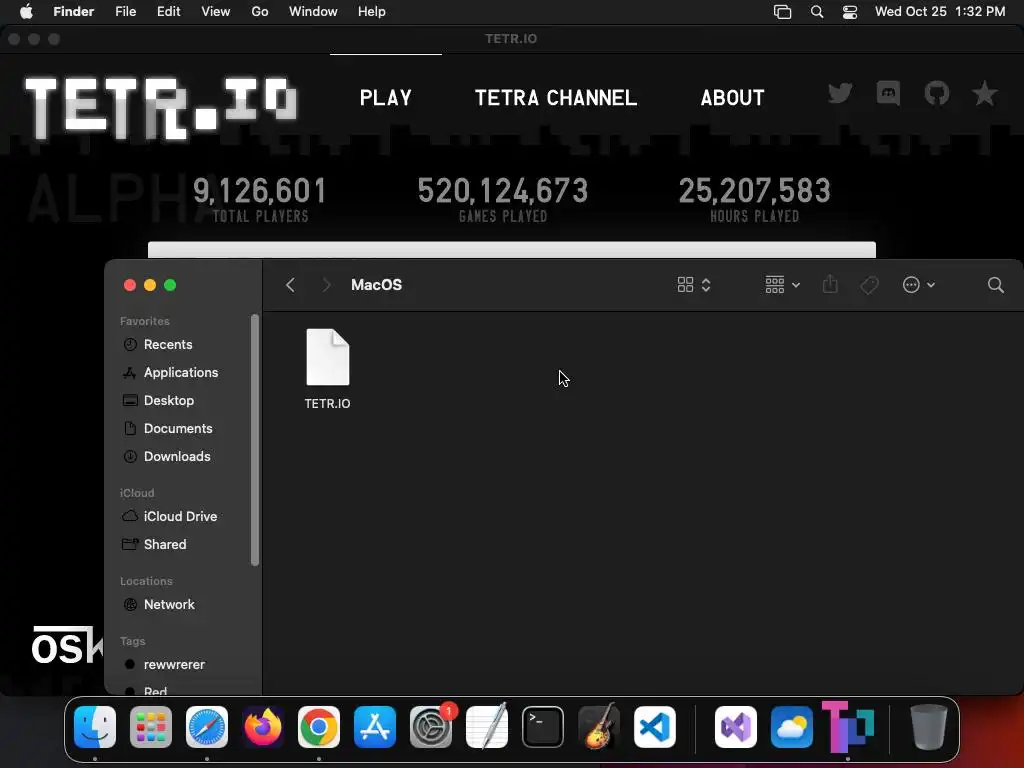The image size is (1024, 768).
Task: Open Safari from the Dock
Action: [207, 727]
